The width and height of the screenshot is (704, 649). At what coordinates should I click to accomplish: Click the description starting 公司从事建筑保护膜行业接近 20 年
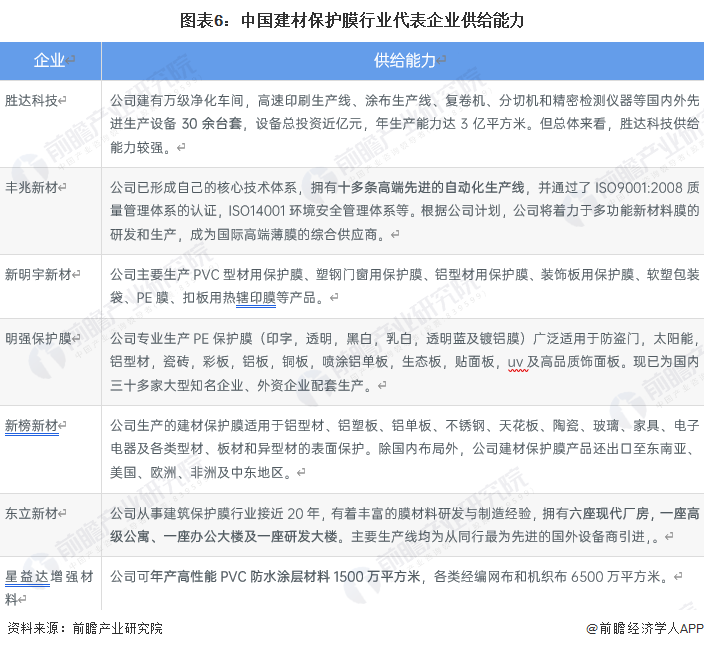(405, 525)
